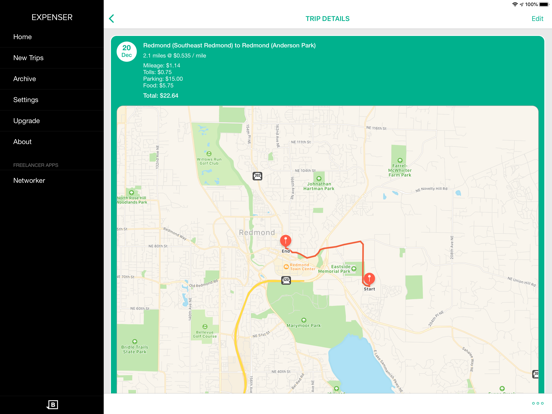Open Settings in the sidebar
This screenshot has height=414, width=552.
[52, 100]
